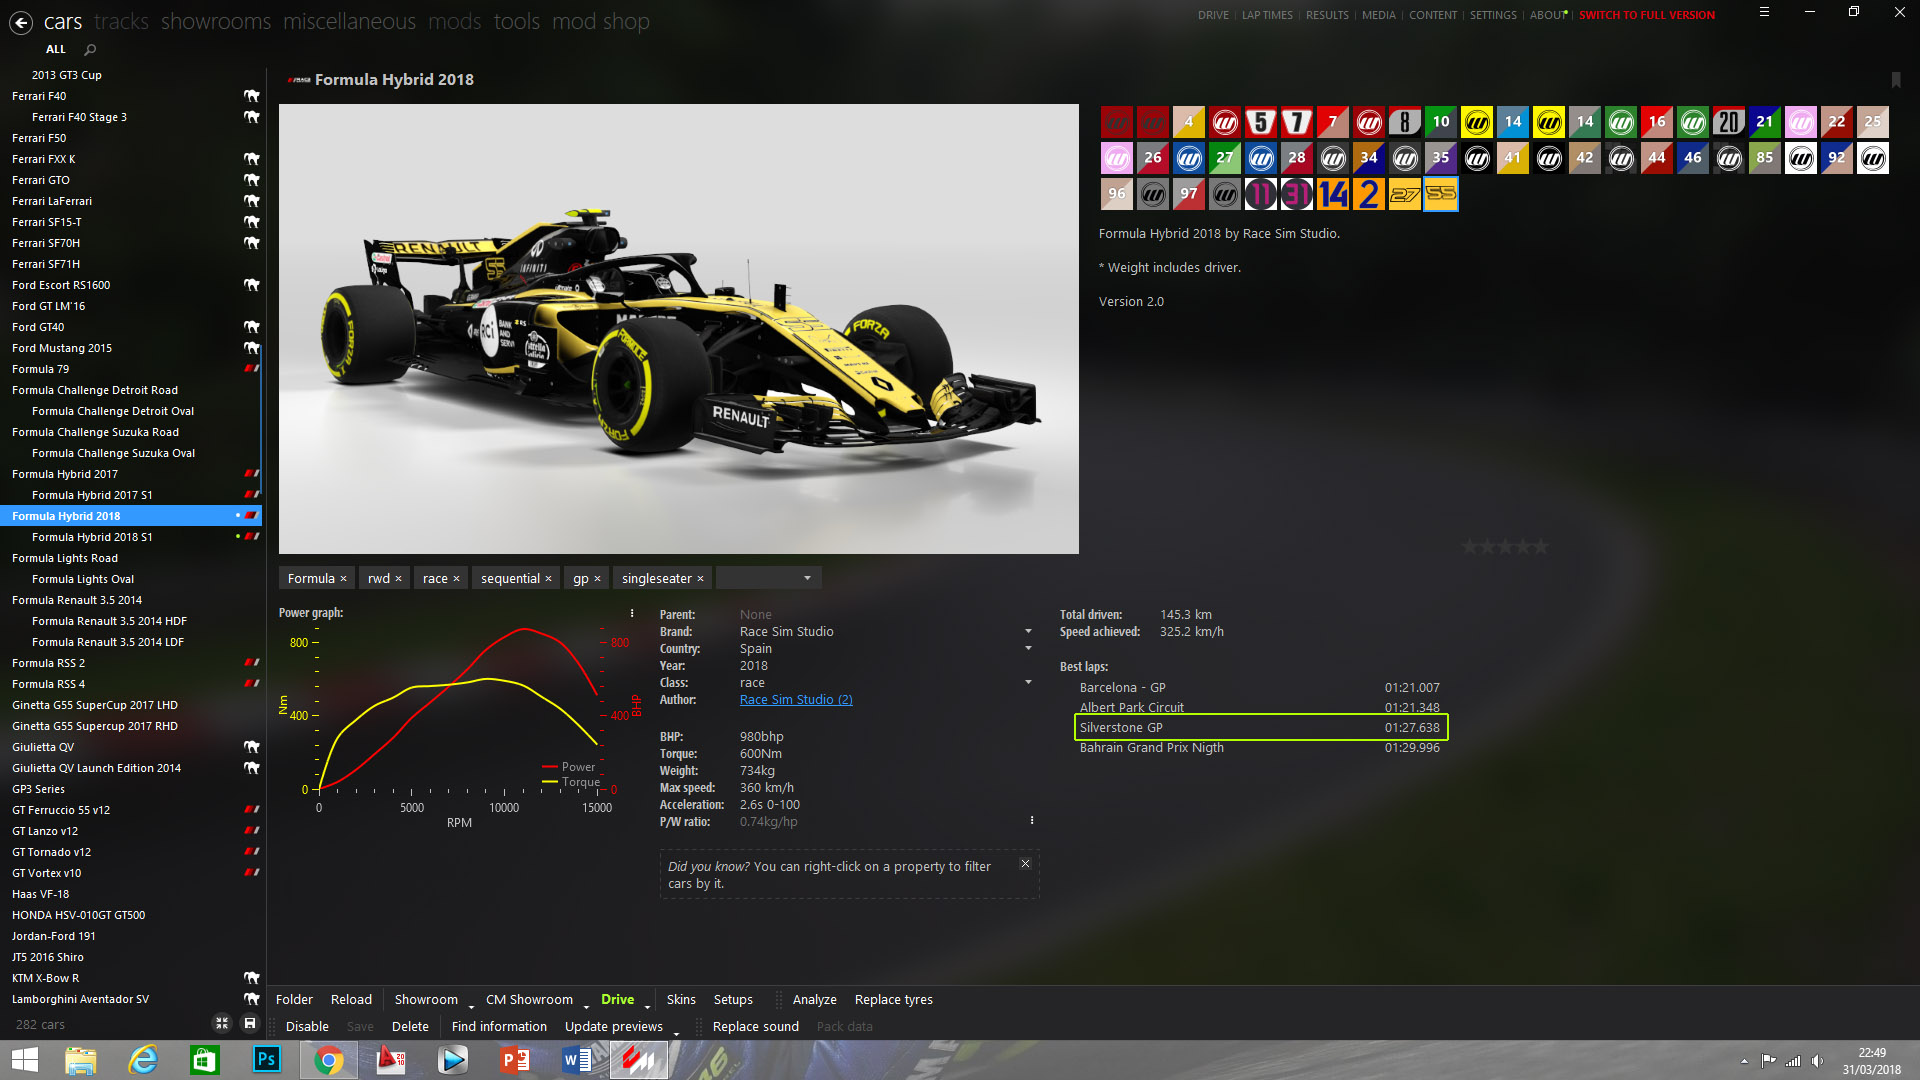Remove the 'sequential' tag
The width and height of the screenshot is (1920, 1080).
(548, 579)
